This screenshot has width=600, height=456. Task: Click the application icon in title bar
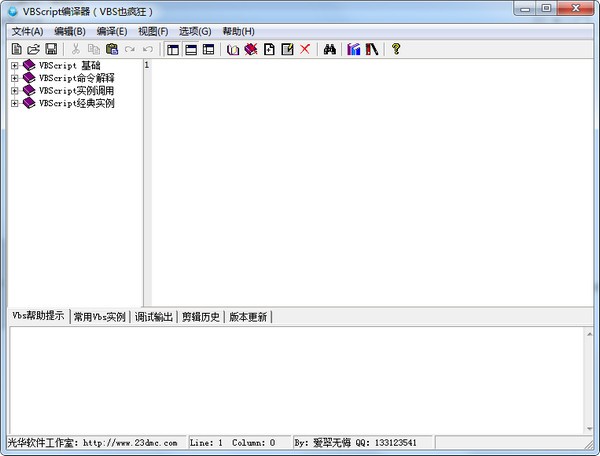tap(13, 11)
